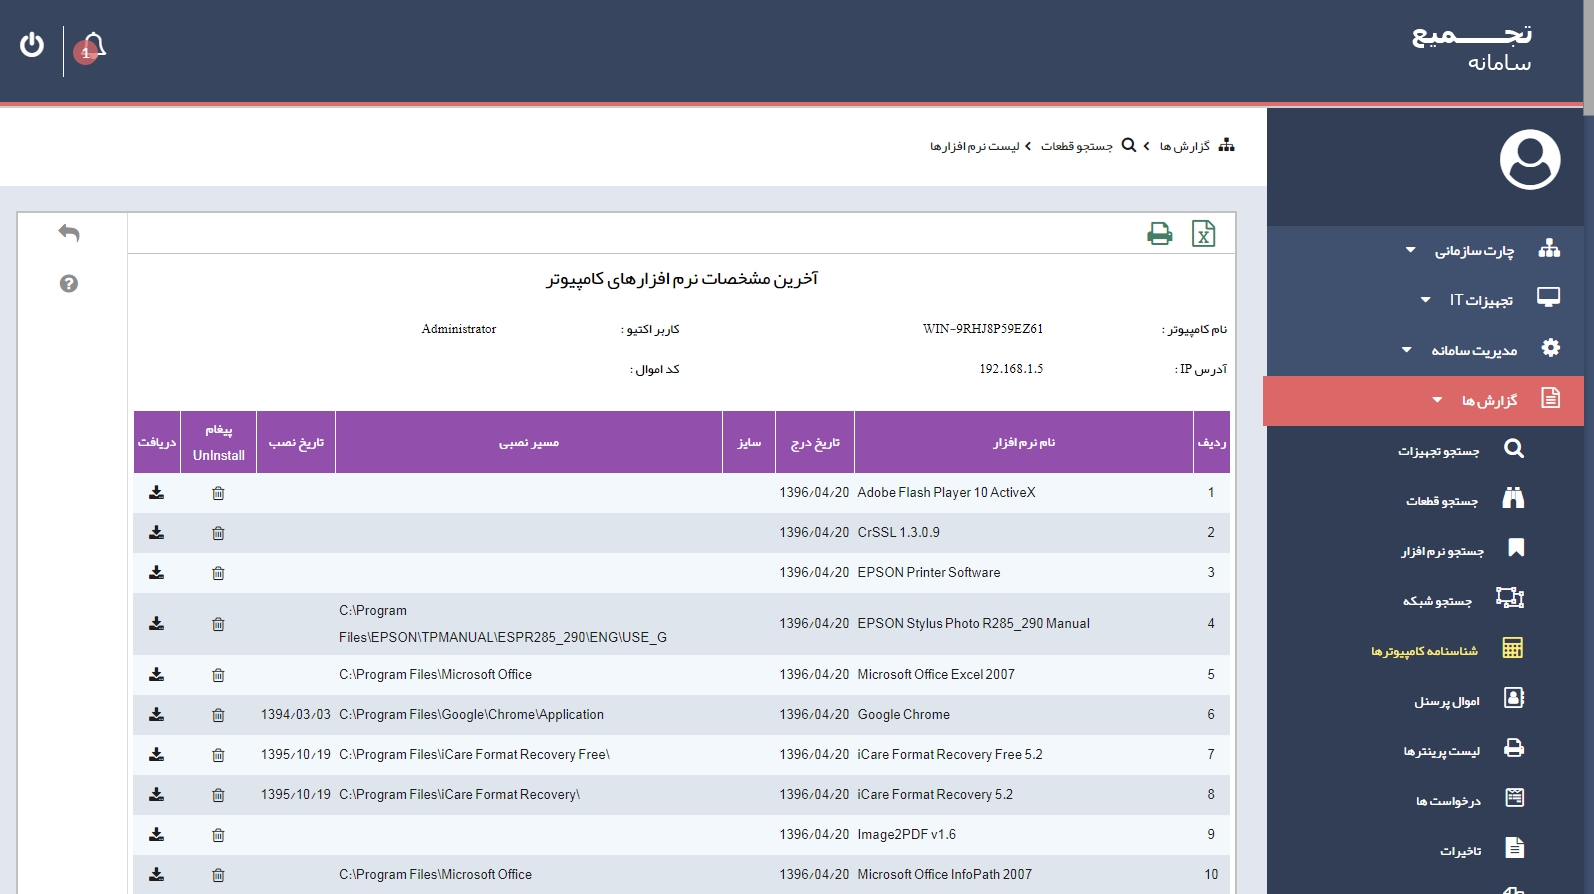Download the Adobe Flash Player row
This screenshot has width=1594, height=894.
pos(157,493)
